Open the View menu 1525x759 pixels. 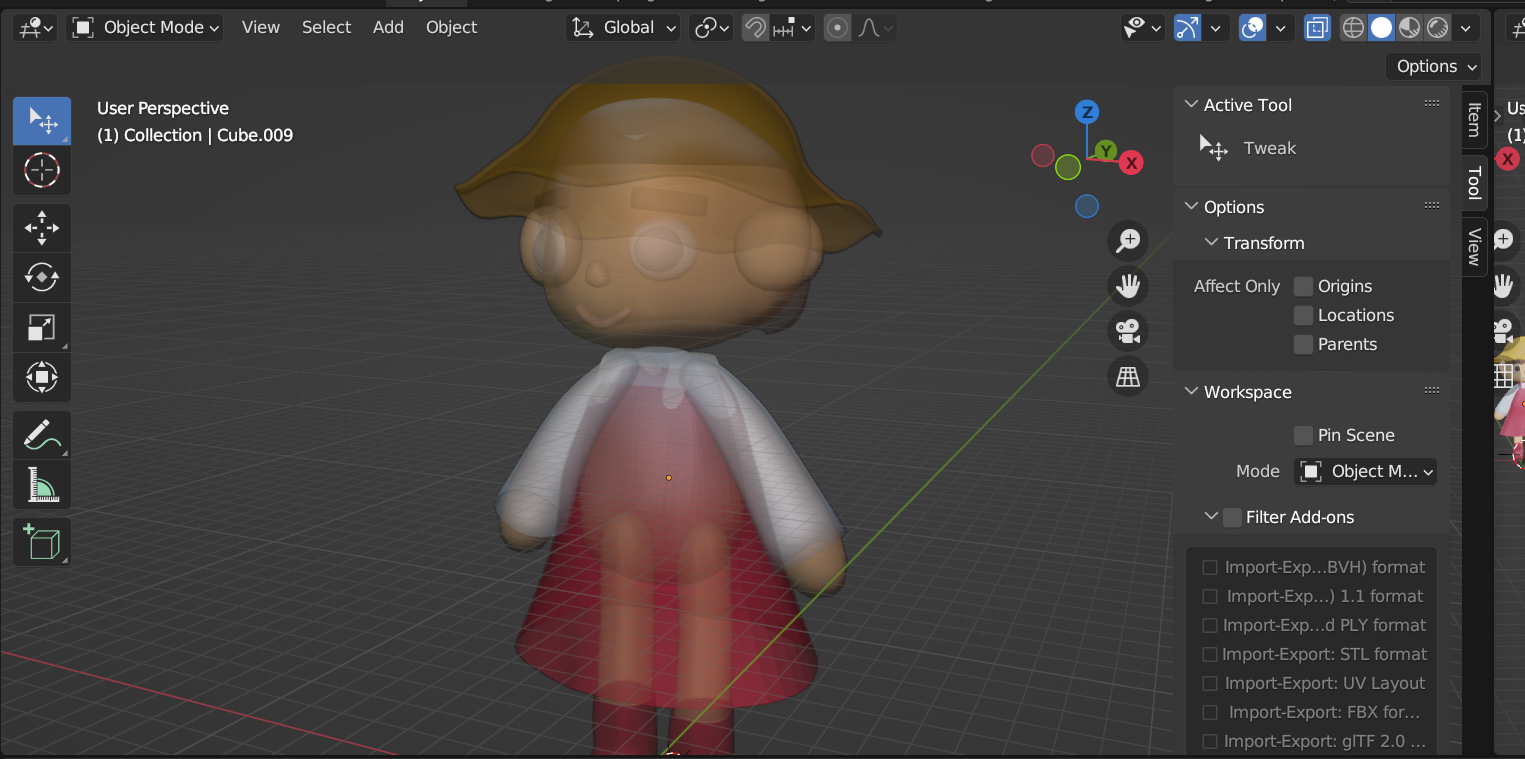click(x=260, y=28)
